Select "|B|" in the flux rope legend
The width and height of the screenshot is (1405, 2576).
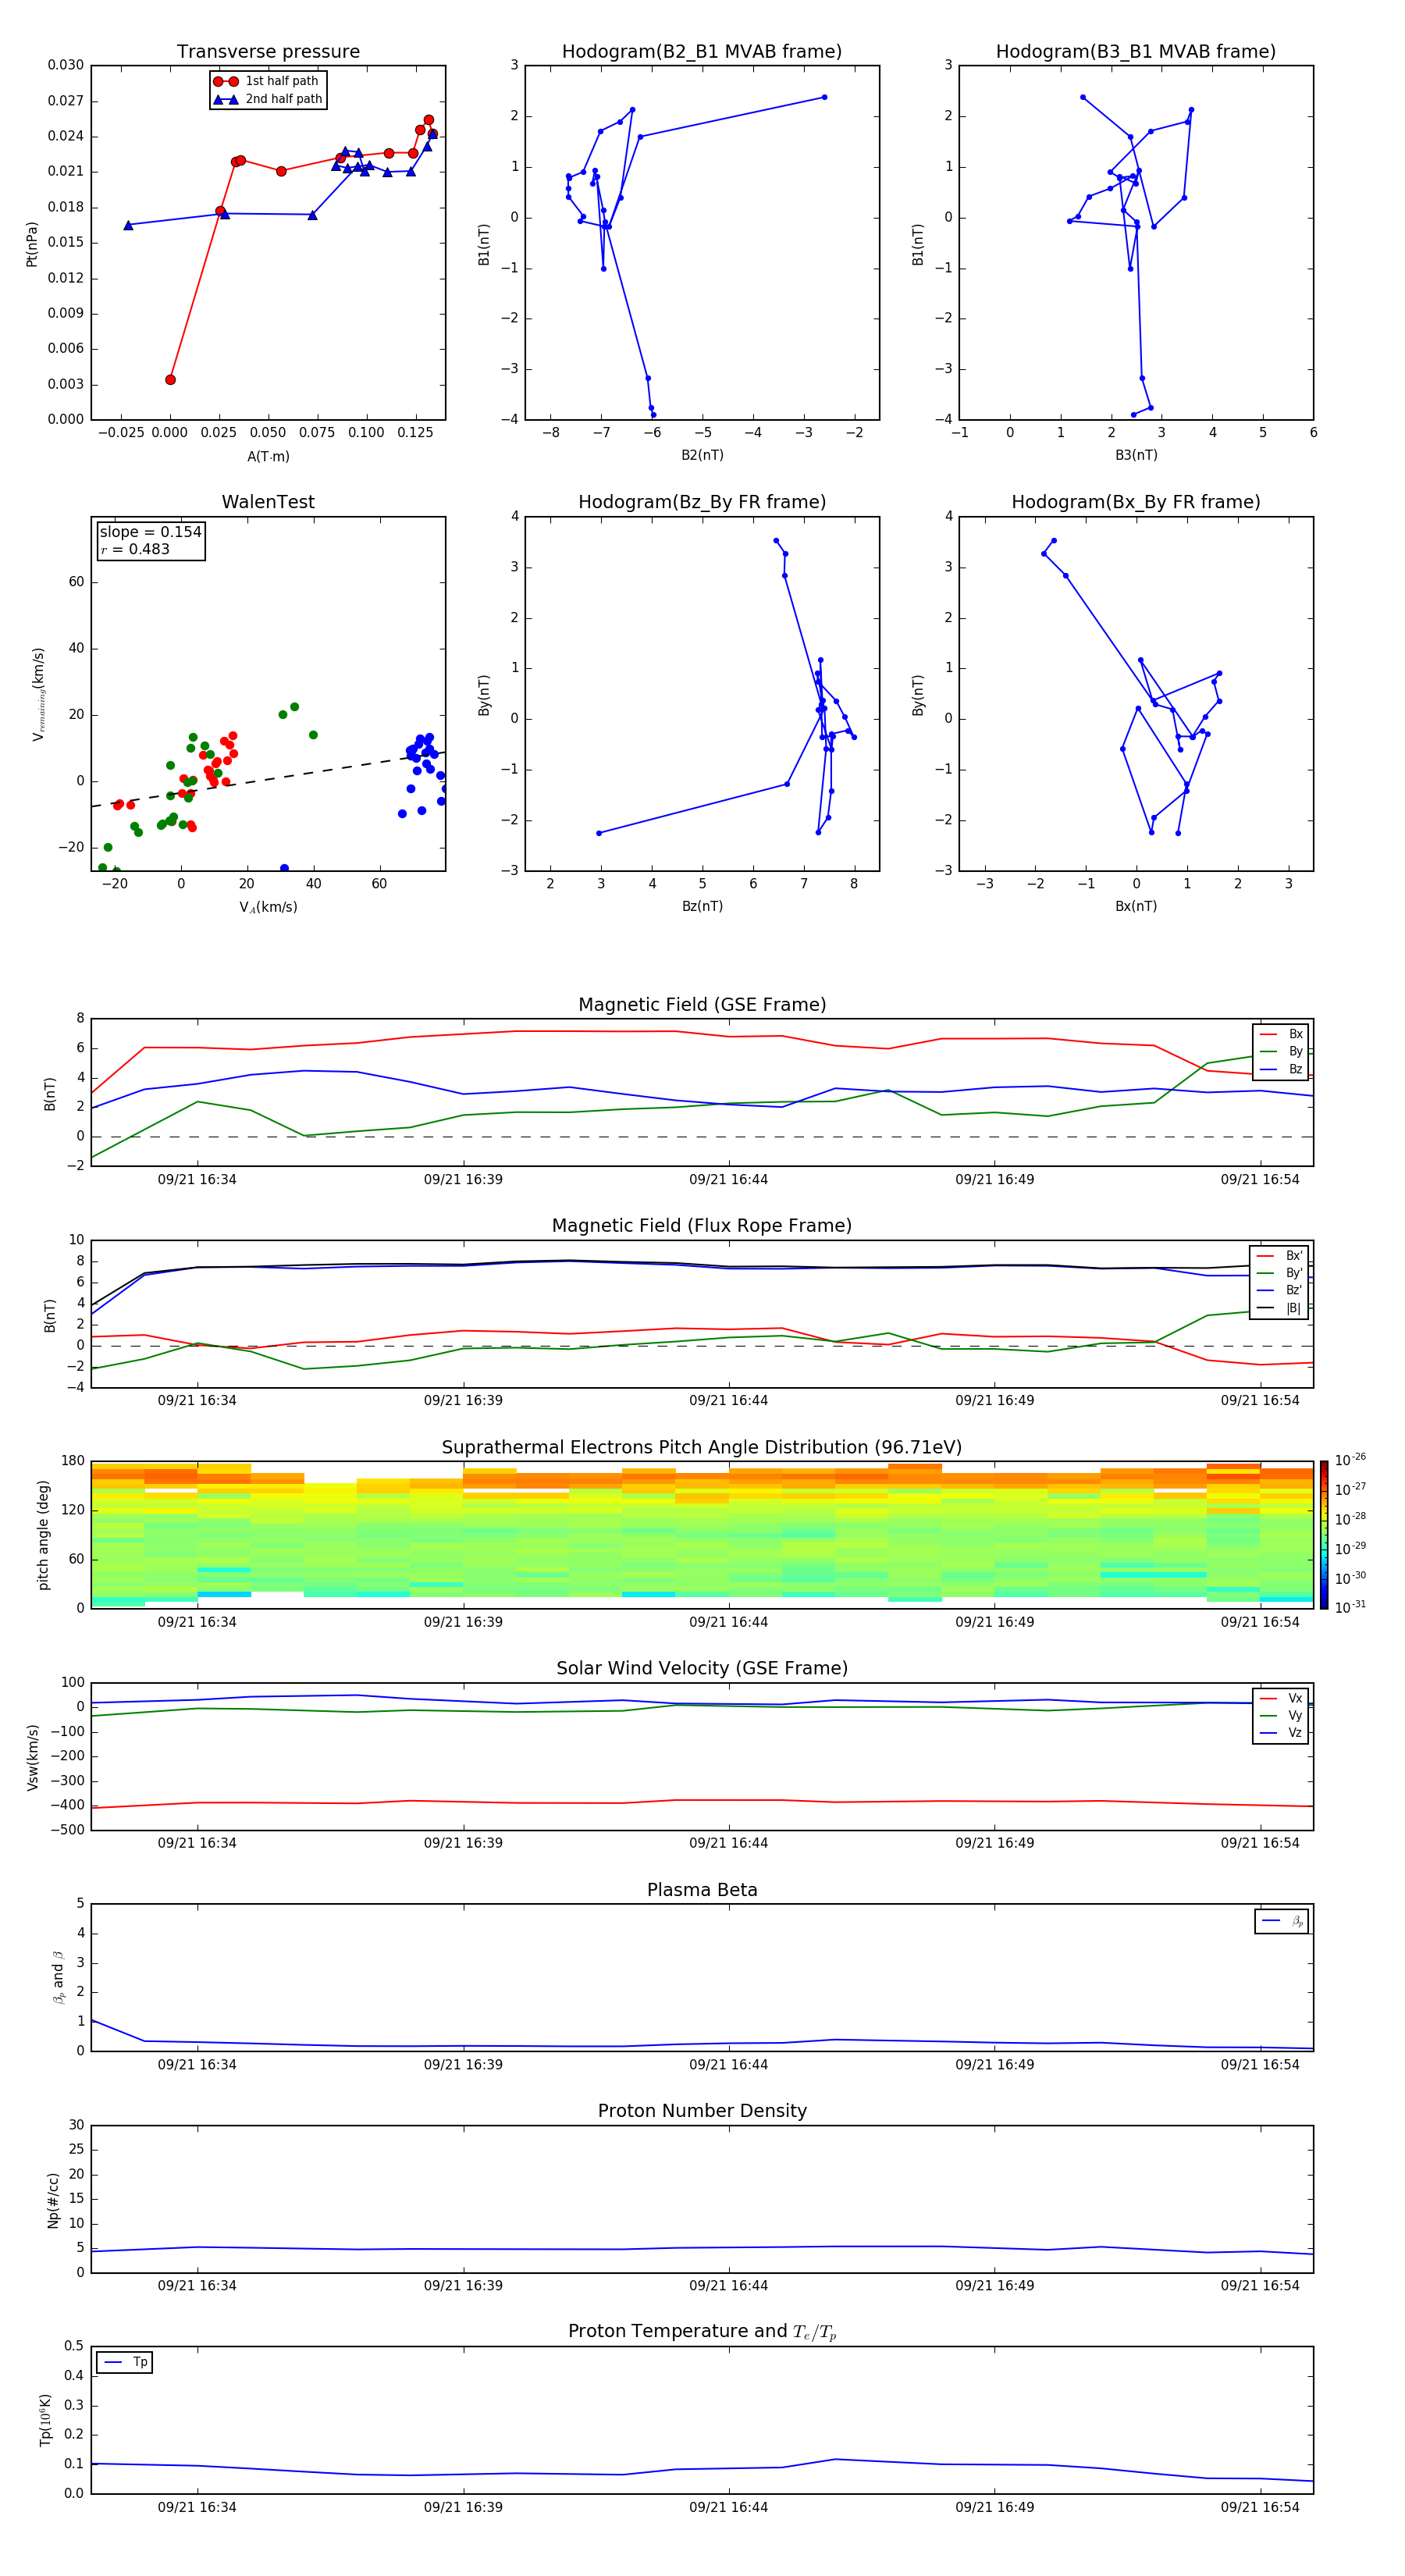[1279, 1308]
